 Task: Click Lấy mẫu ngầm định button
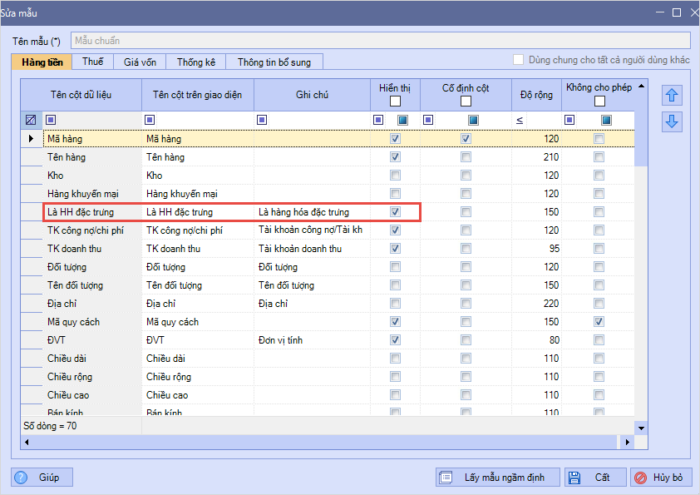coord(497,477)
